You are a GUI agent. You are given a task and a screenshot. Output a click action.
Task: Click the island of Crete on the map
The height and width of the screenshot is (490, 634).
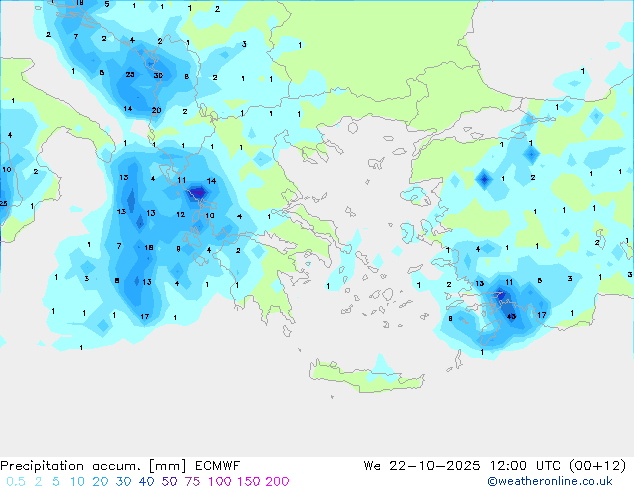click(x=366, y=376)
